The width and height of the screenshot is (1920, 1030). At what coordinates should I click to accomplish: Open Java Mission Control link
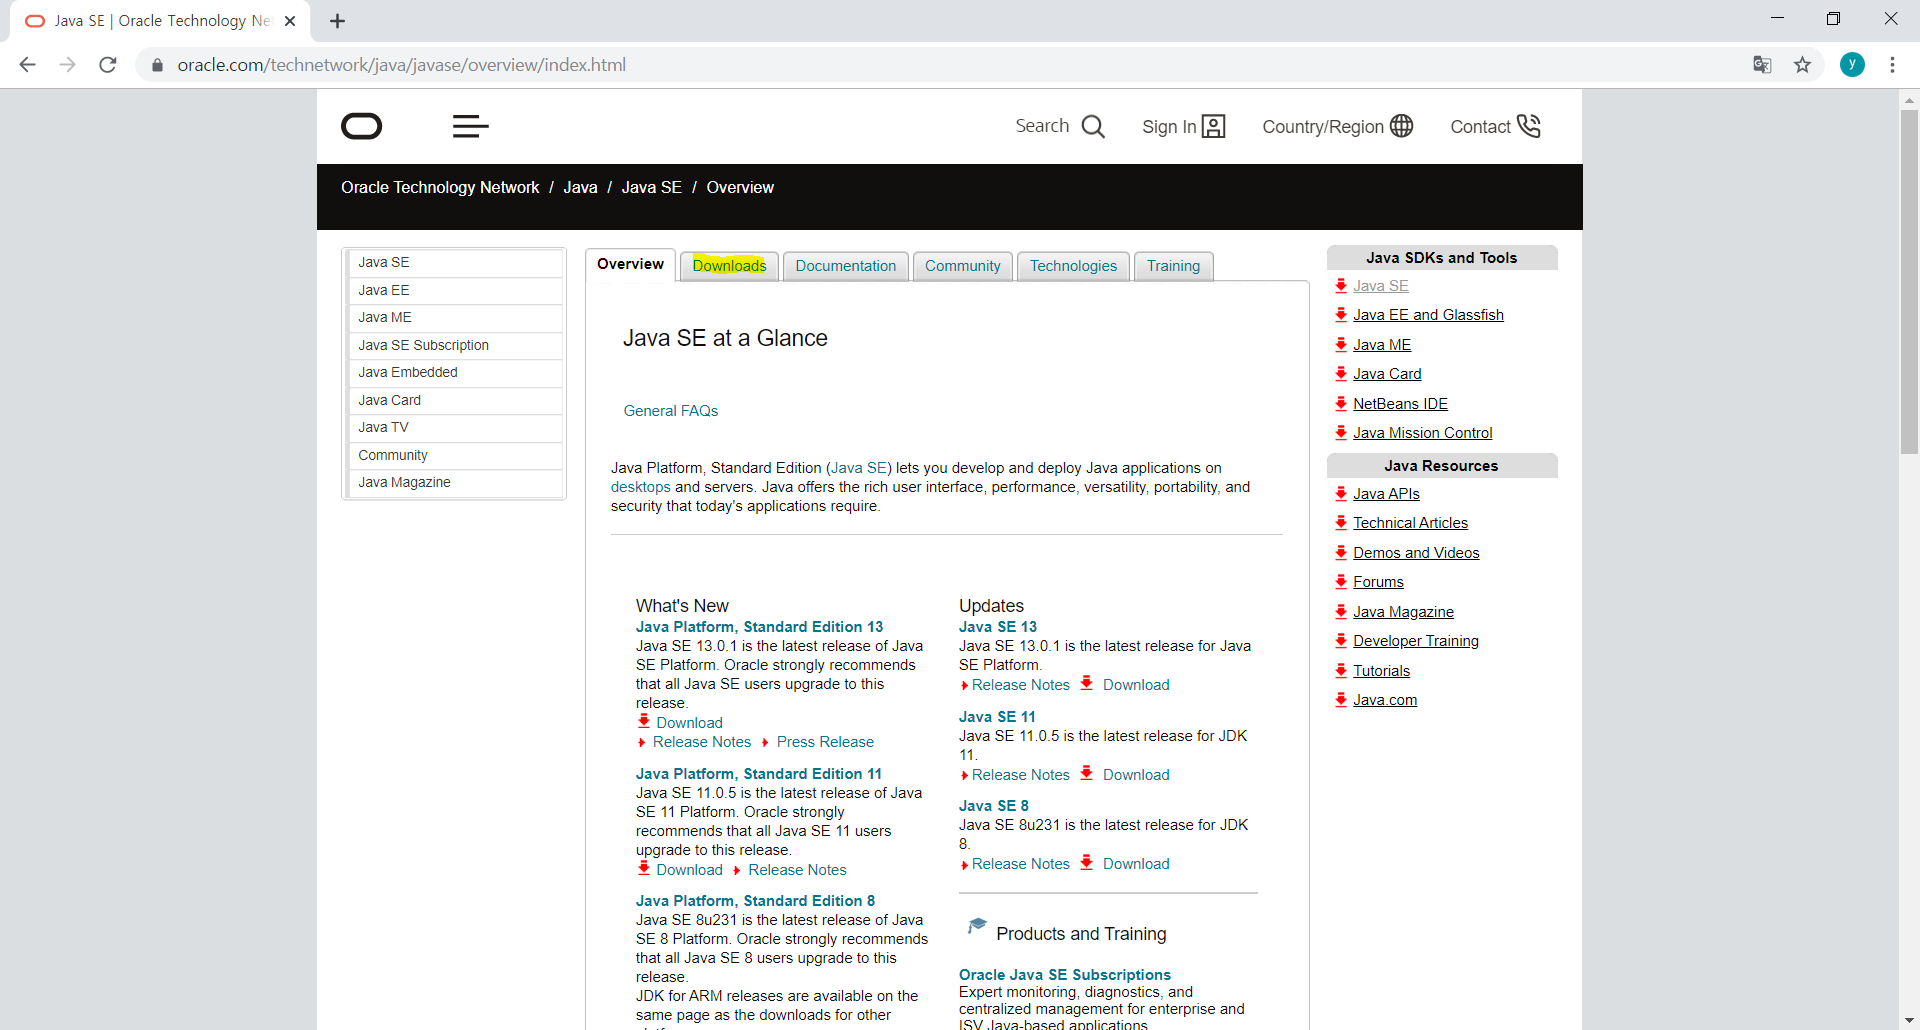click(x=1422, y=433)
